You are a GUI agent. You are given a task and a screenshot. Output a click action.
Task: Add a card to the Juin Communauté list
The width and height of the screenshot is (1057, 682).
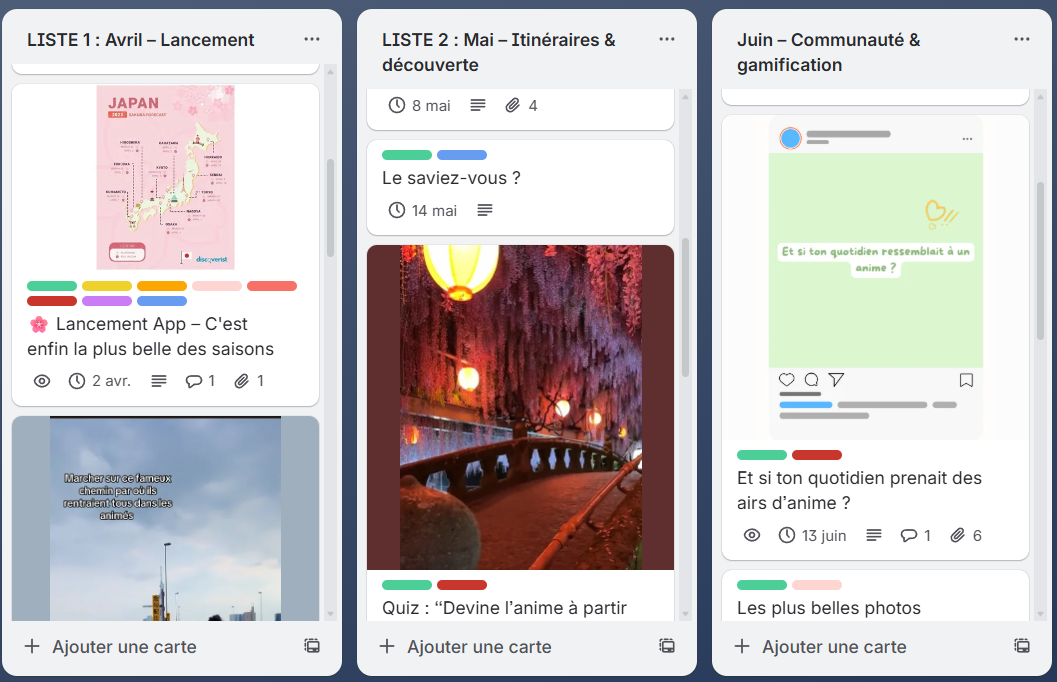(x=822, y=646)
